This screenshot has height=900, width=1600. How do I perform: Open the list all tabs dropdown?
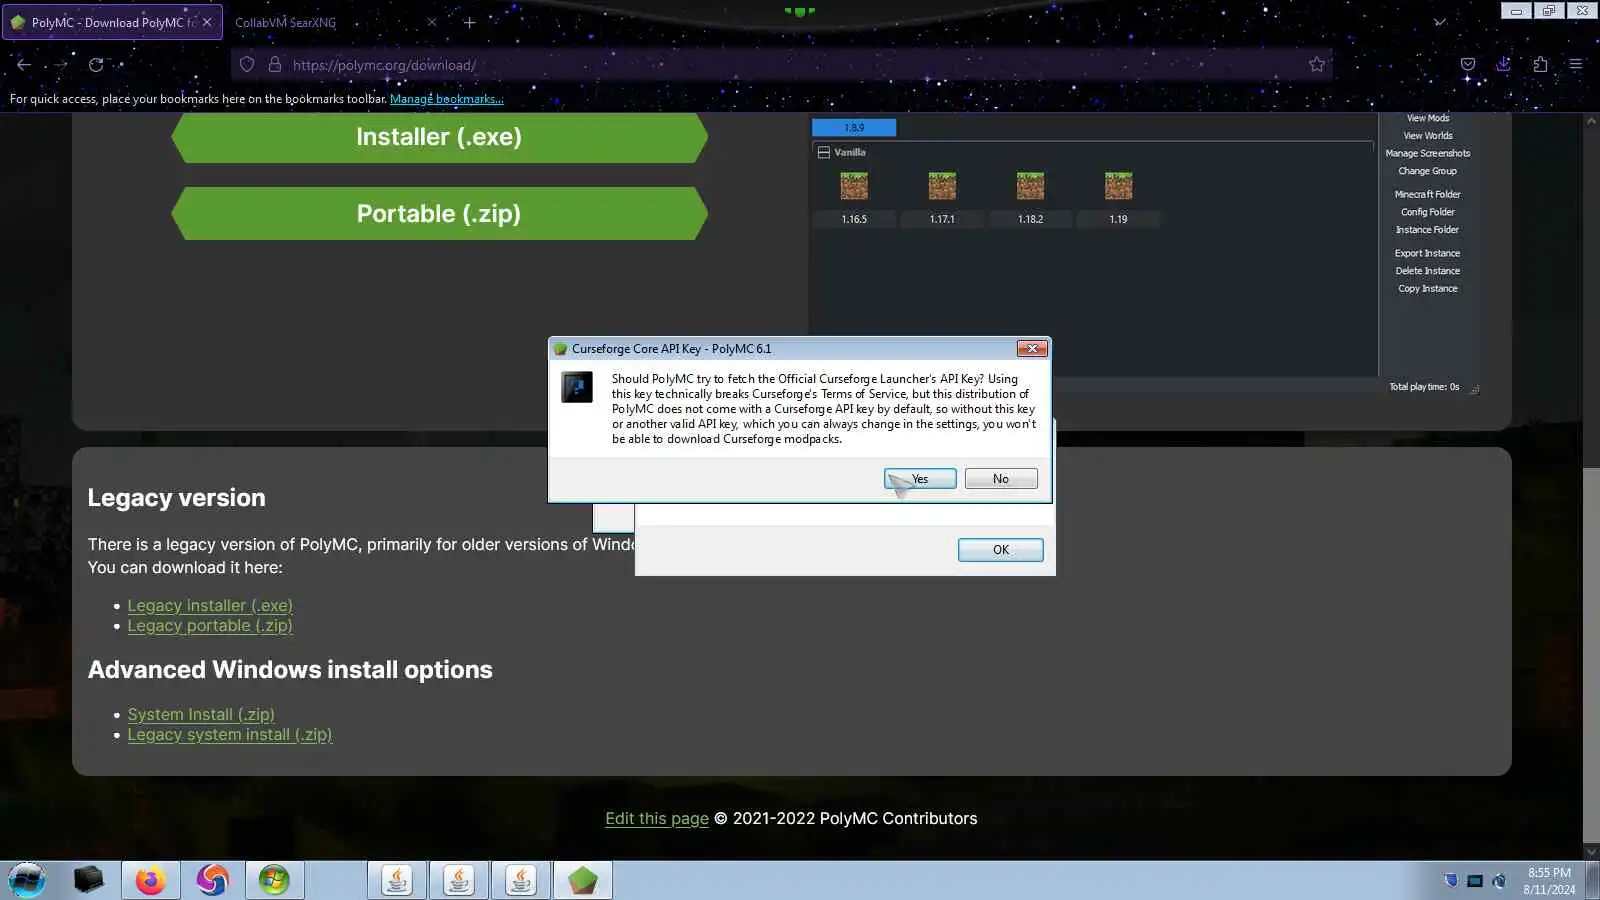(1440, 22)
